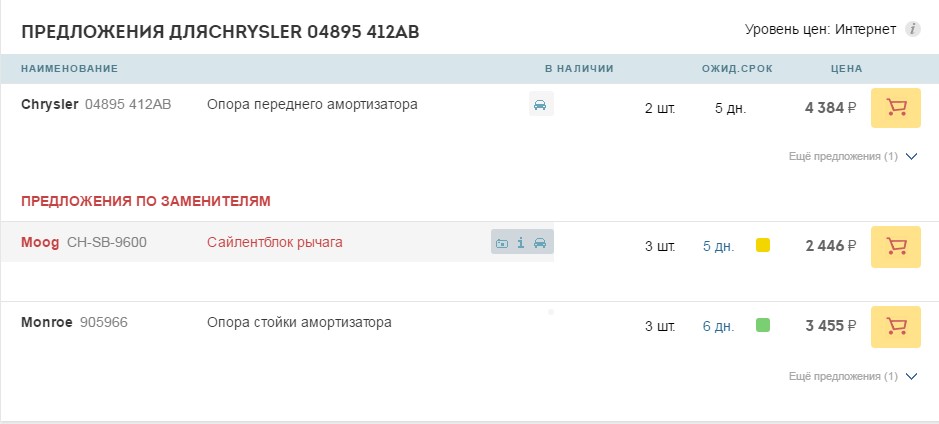Click the 6 дн. delivery term for Monroe
939x424 pixels.
pyautogui.click(x=719, y=327)
